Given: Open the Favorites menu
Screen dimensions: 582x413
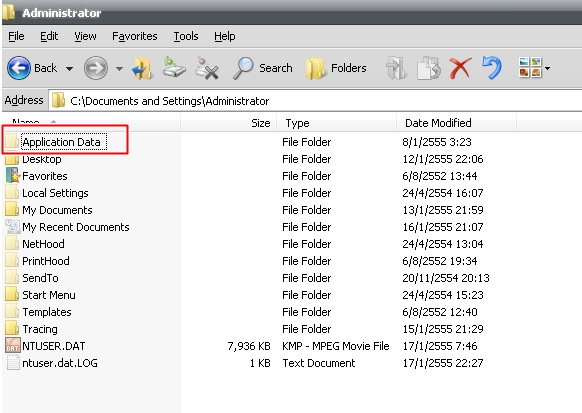Looking at the screenshot, I should point(134,36).
